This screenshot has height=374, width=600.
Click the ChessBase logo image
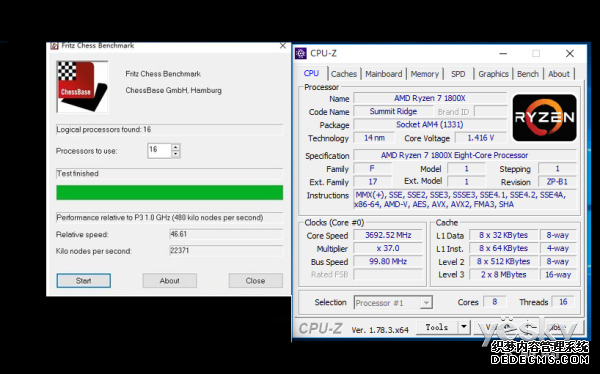tap(82, 87)
